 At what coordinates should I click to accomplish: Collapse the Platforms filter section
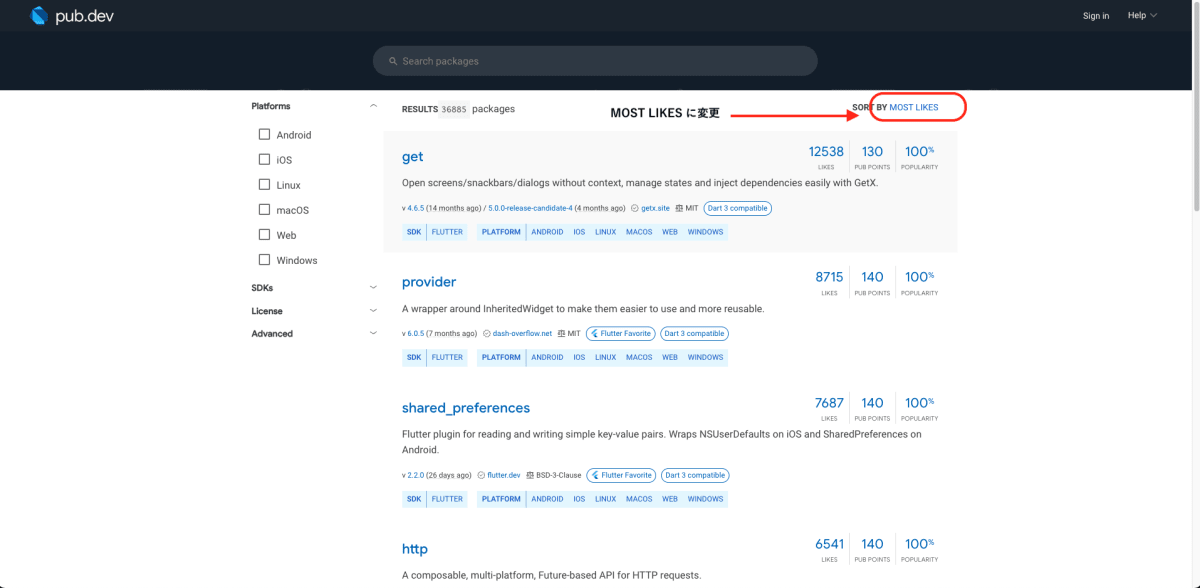pyautogui.click(x=373, y=106)
